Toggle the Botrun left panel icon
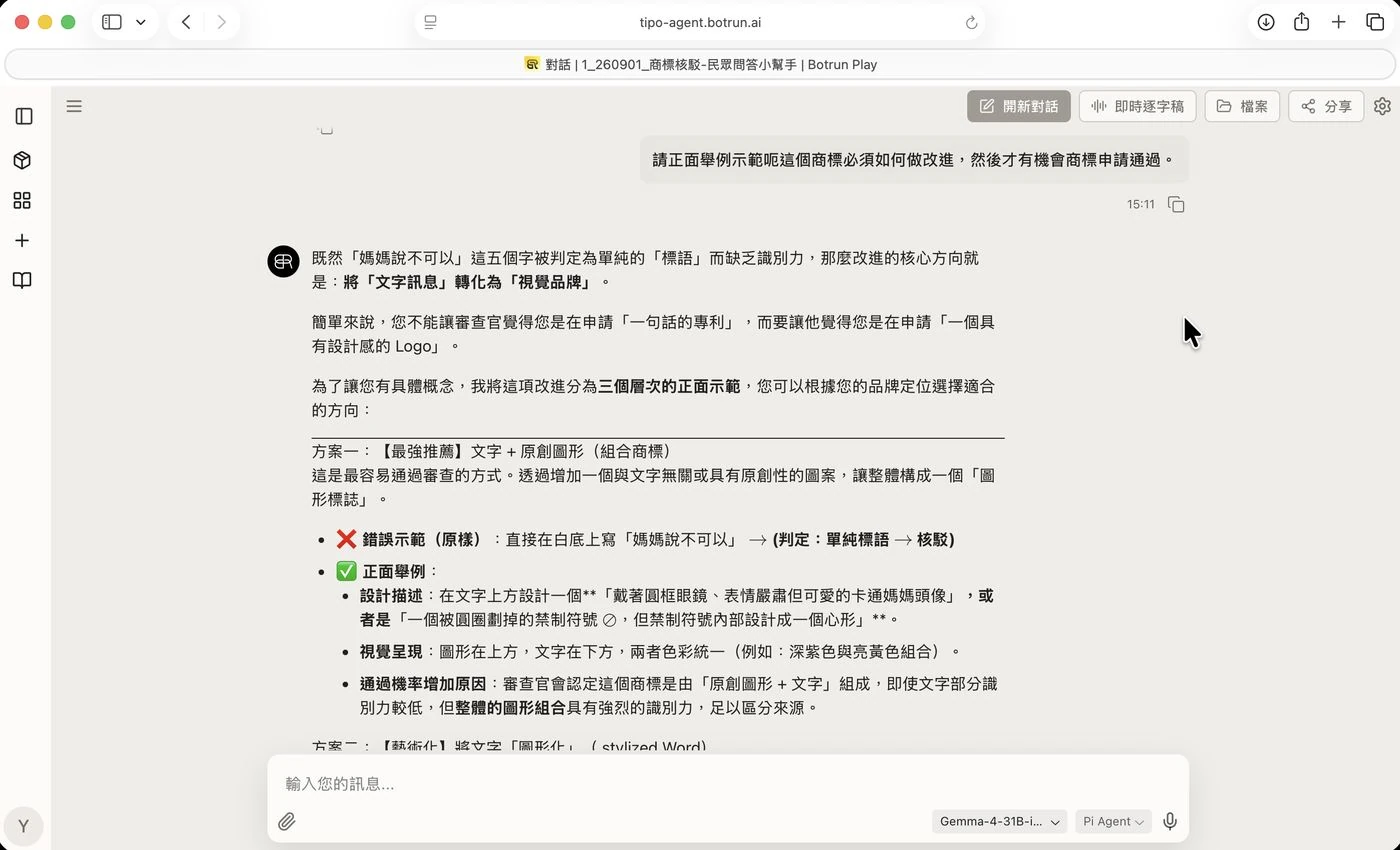Image resolution: width=1400 pixels, height=850 pixels. pos(22,116)
